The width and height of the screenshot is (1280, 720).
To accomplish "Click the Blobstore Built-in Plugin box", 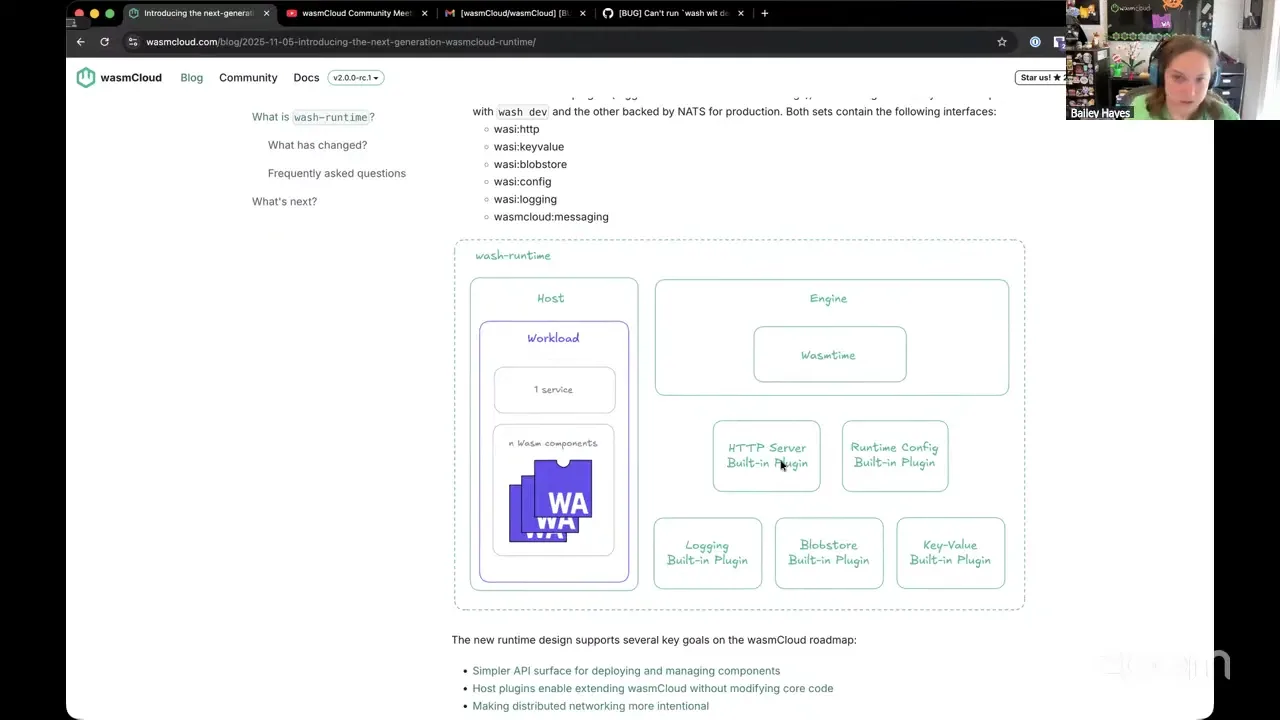I will point(829,553).
